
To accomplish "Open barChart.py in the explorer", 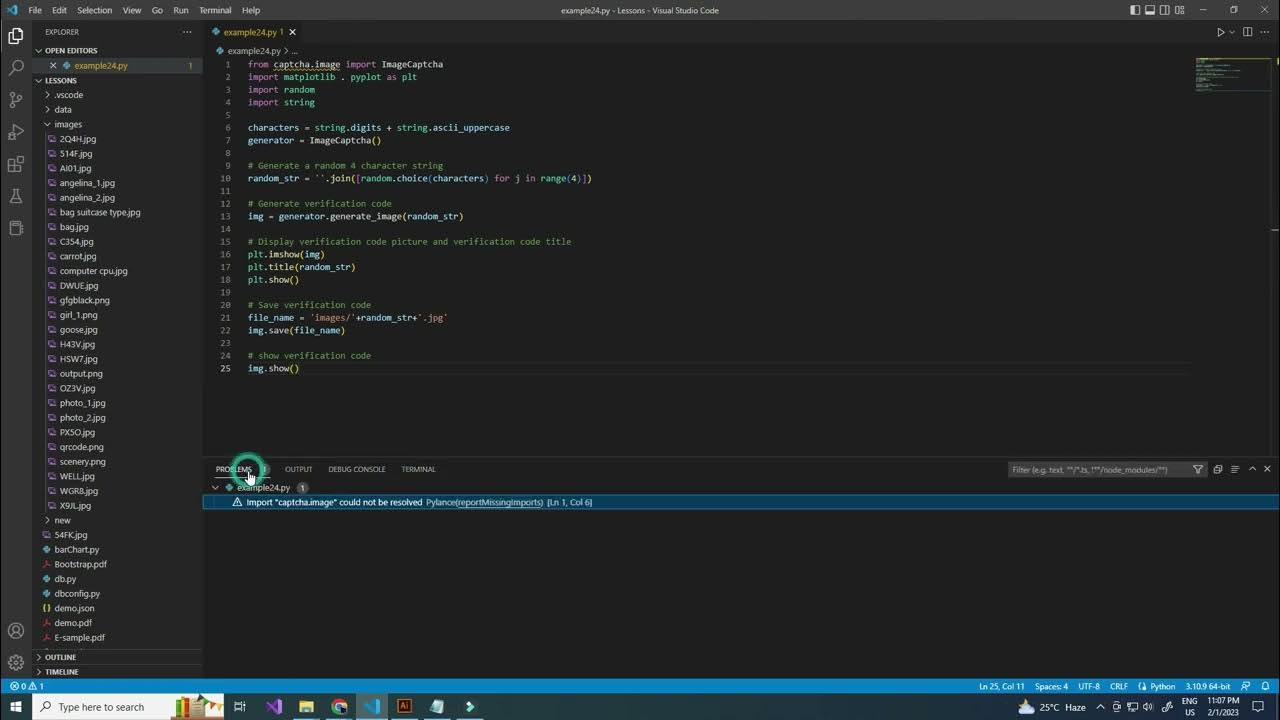I will tap(76, 550).
